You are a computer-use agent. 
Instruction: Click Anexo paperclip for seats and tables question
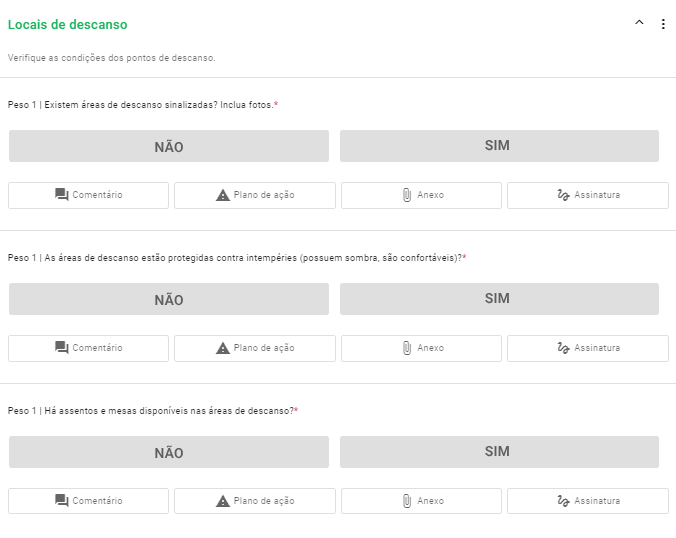pos(407,501)
